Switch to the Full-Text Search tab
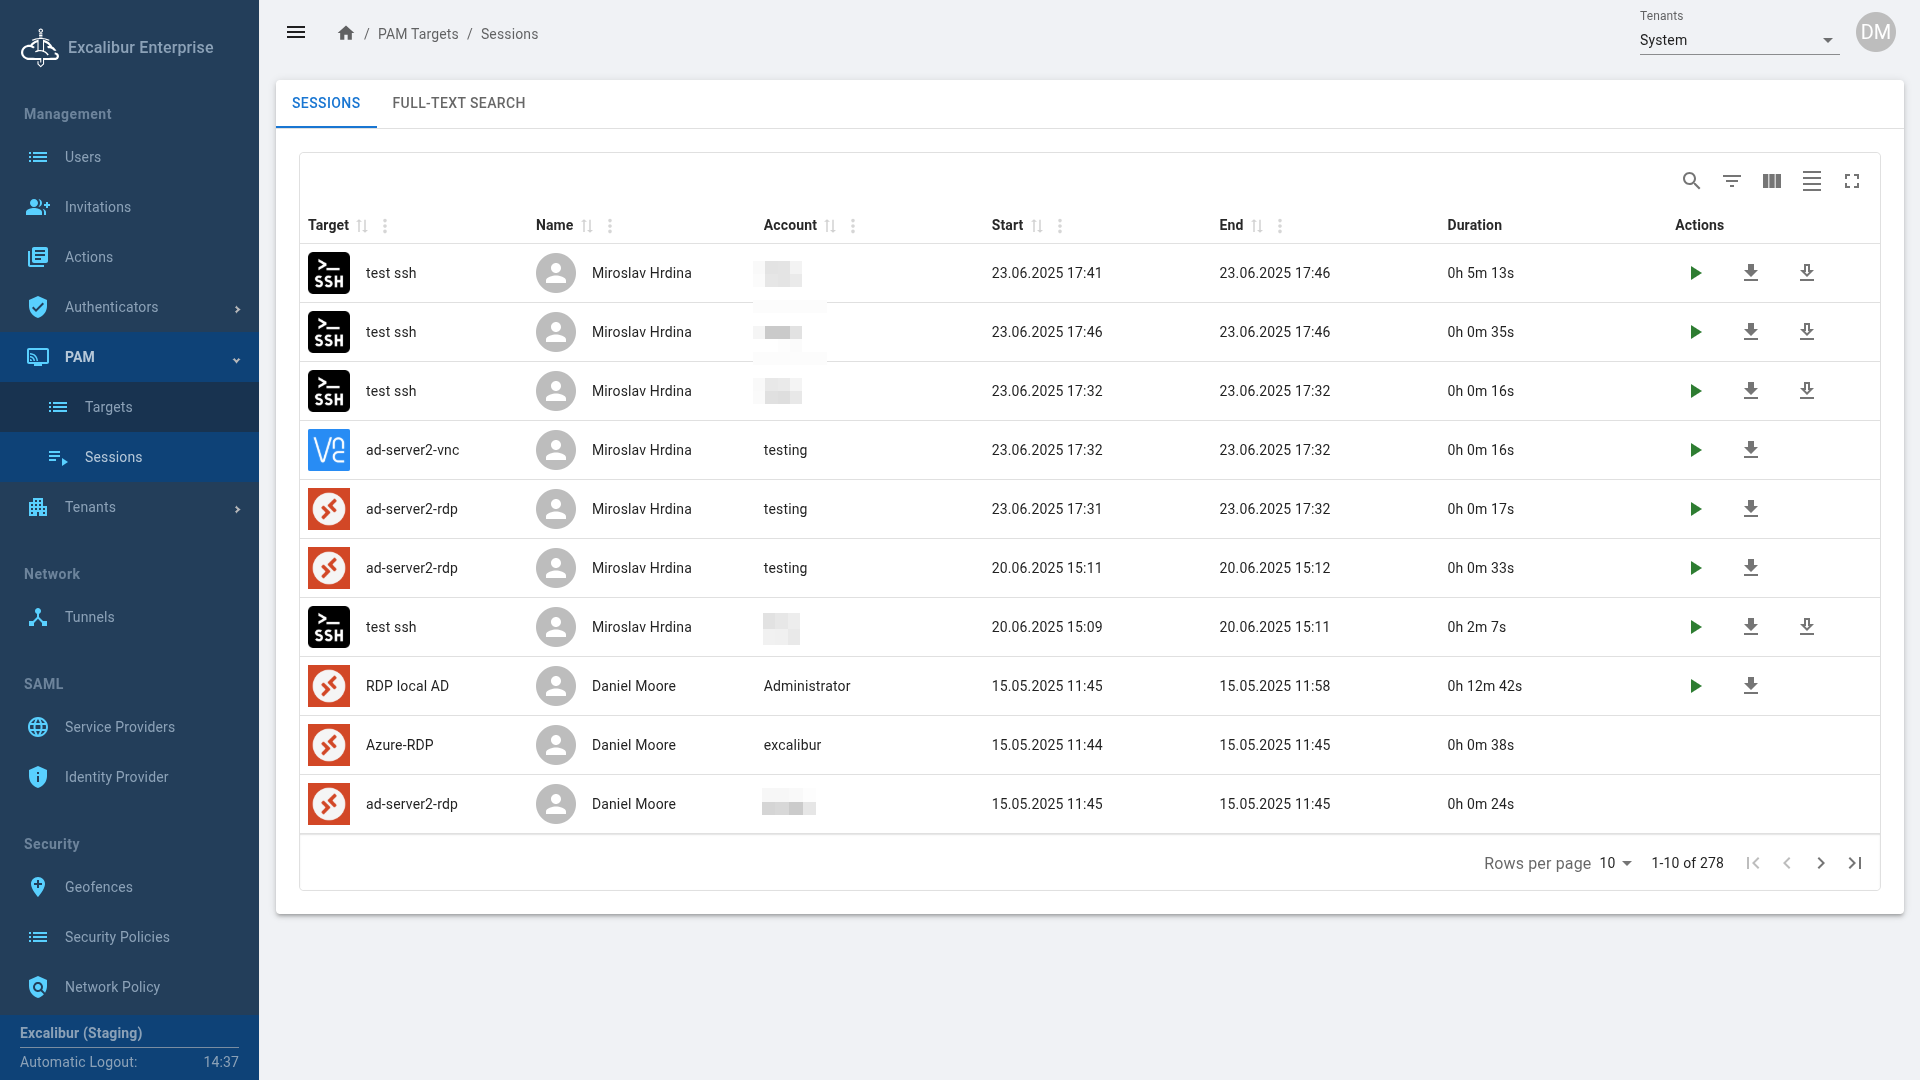 pos(458,103)
